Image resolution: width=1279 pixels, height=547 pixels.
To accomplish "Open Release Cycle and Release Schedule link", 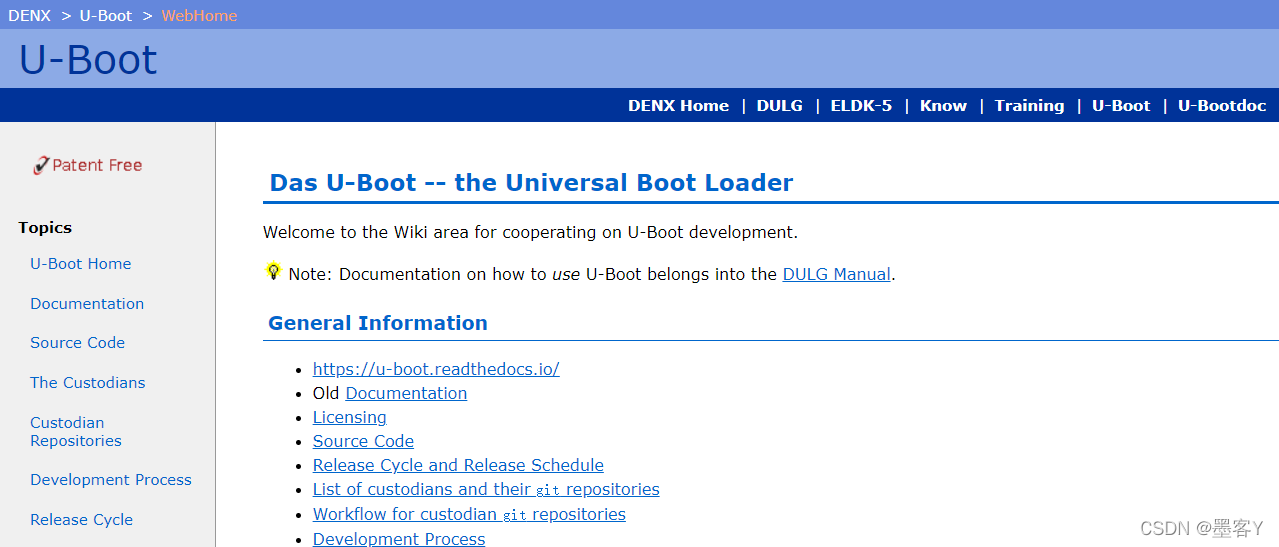I will click(x=458, y=465).
